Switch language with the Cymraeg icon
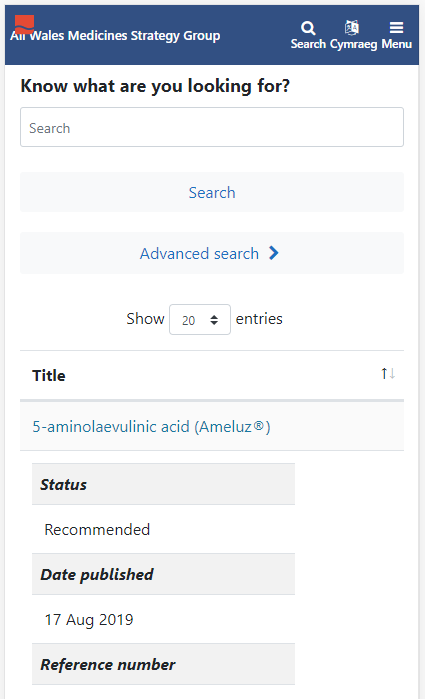Image resolution: width=425 pixels, height=699 pixels. pyautogui.click(x=351, y=28)
